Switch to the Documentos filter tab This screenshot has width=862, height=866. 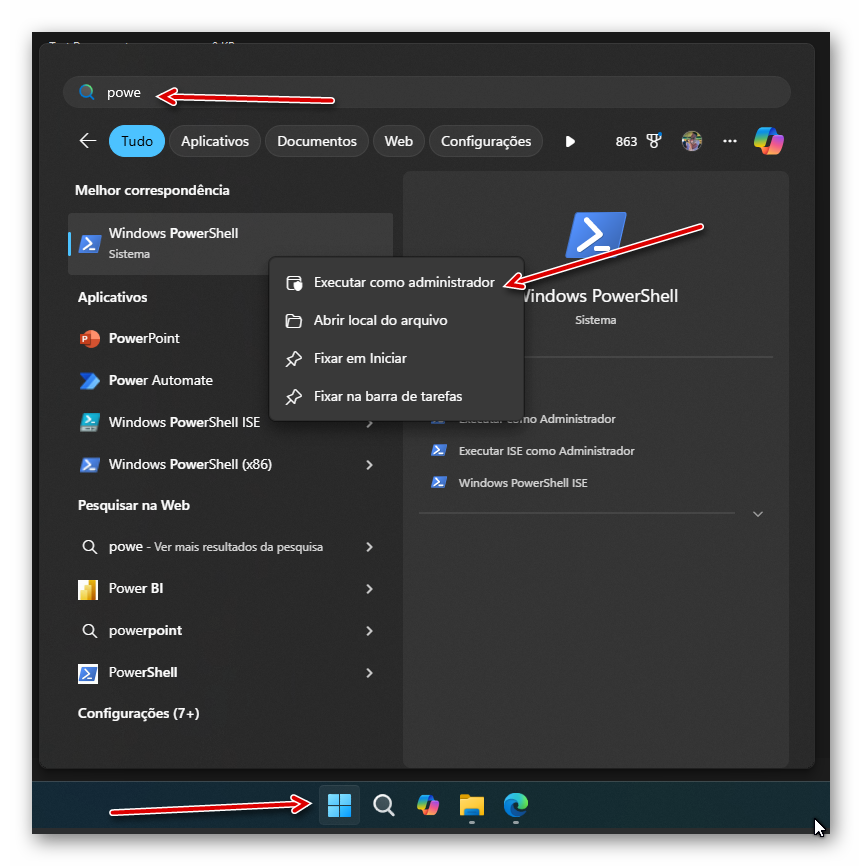pyautogui.click(x=317, y=141)
